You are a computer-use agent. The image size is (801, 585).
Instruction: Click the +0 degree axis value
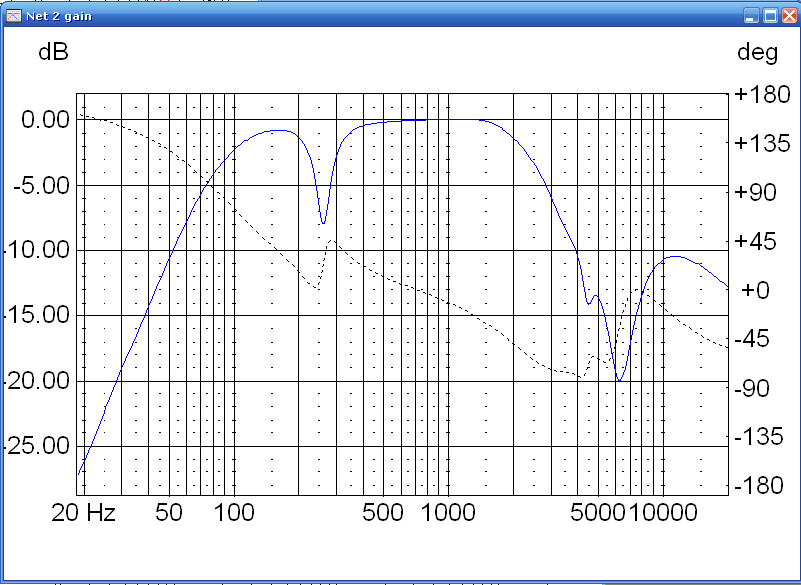click(755, 290)
